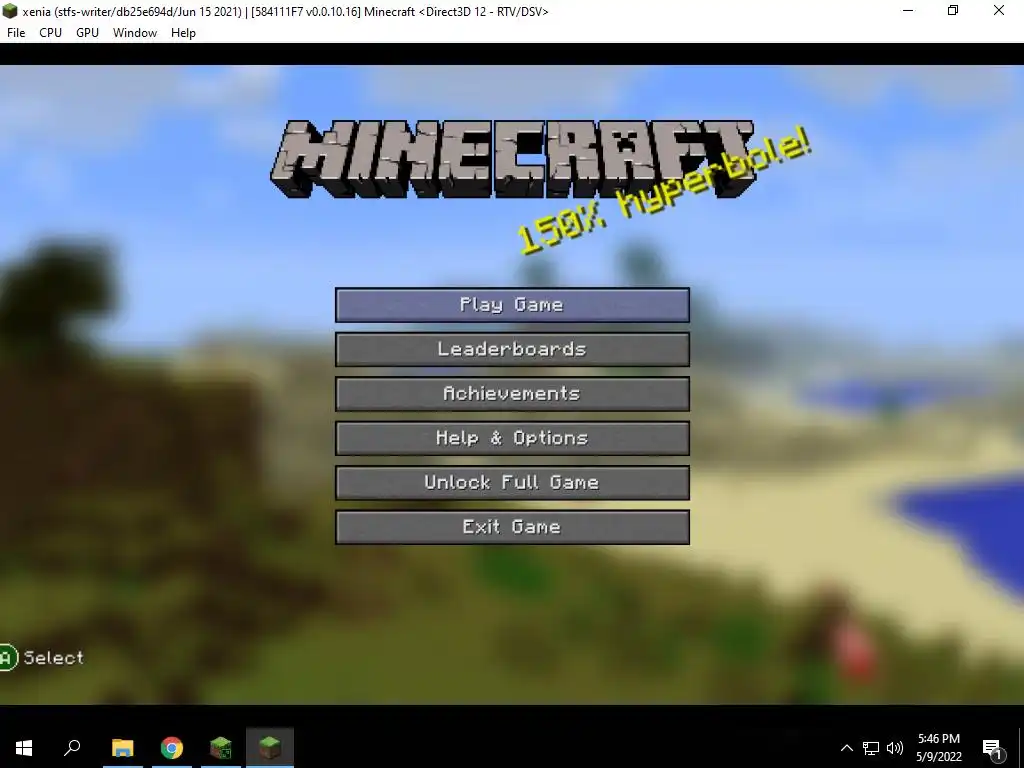Restore down the xenia window
Viewport: 1024px width, 768px height.
click(953, 10)
